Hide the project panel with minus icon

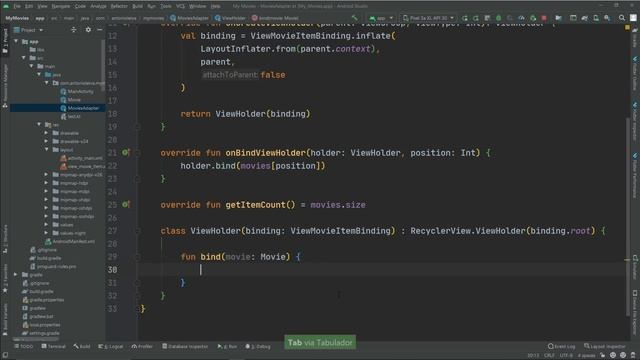[100, 30]
